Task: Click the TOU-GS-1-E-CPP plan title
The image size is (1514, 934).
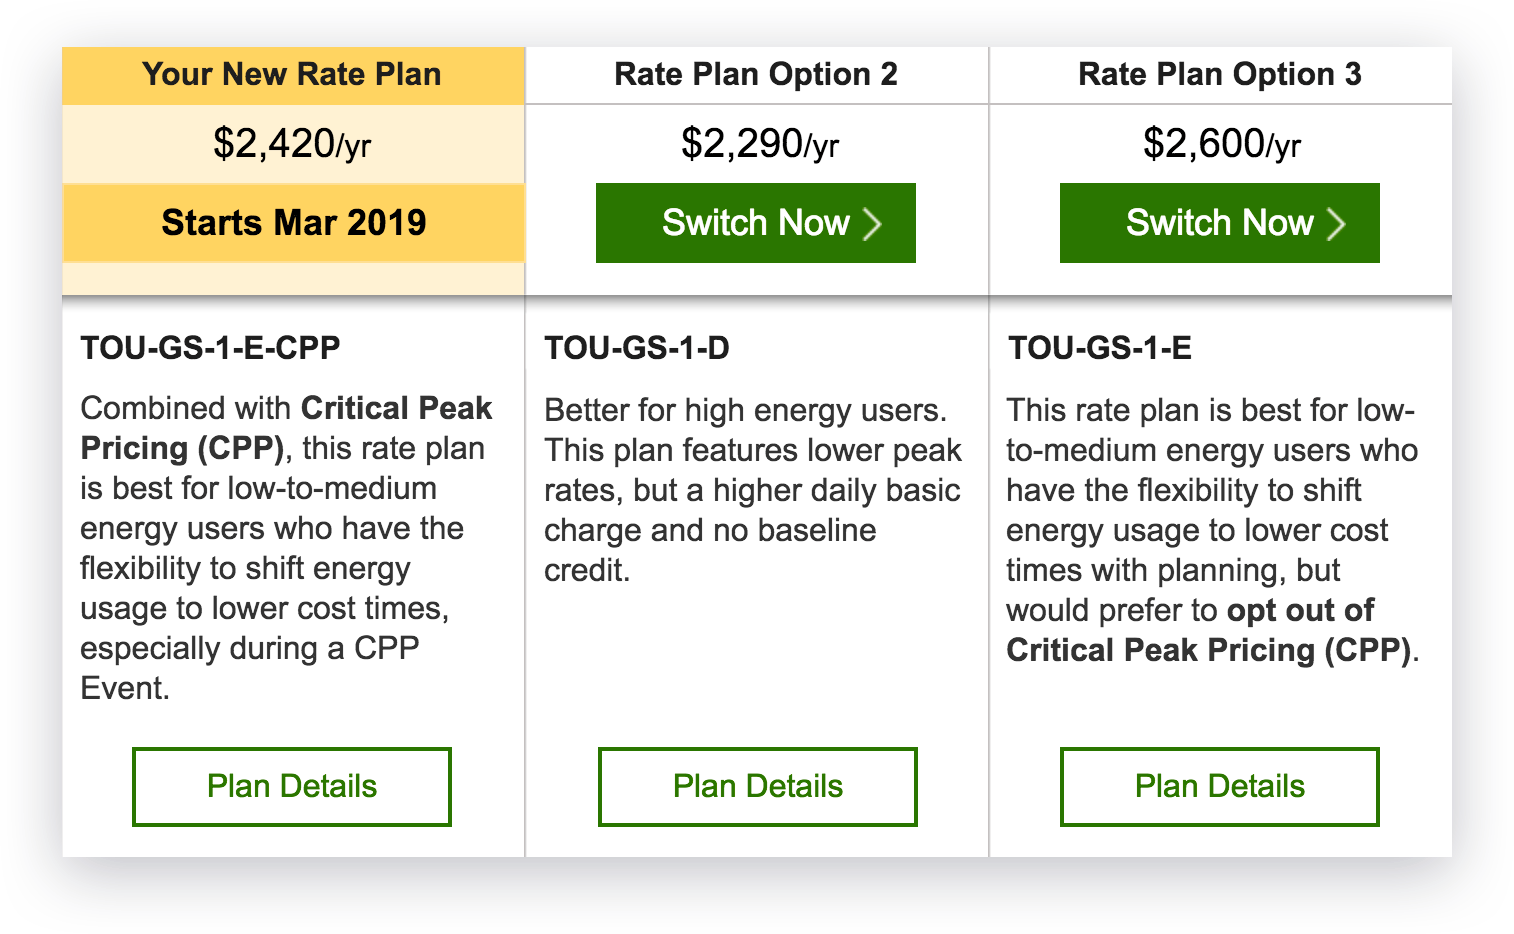Action: tap(210, 348)
